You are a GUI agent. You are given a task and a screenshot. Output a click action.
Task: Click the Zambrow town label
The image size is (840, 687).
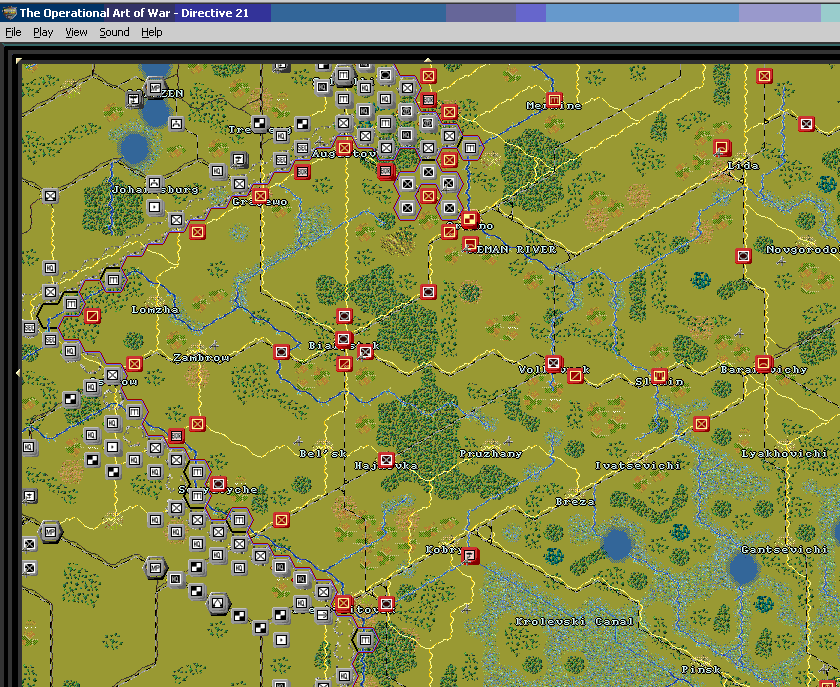201,357
